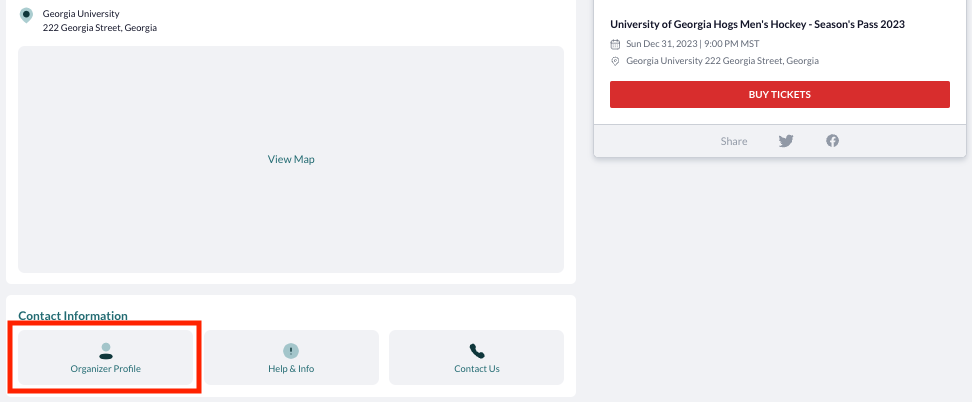Open the Help & Info card
The image size is (972, 402).
click(x=291, y=357)
